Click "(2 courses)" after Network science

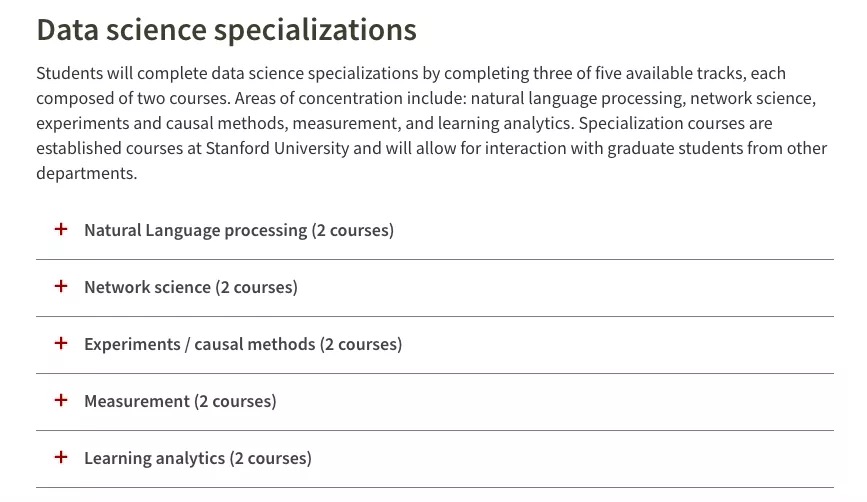(257, 287)
